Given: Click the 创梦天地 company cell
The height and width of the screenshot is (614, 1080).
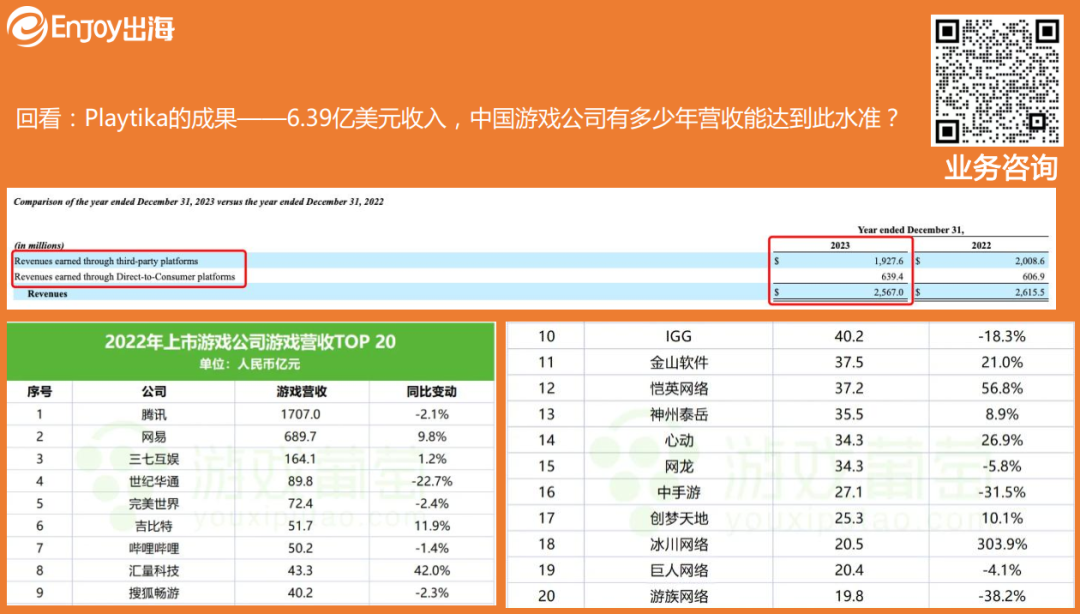Looking at the screenshot, I should tap(678, 518).
